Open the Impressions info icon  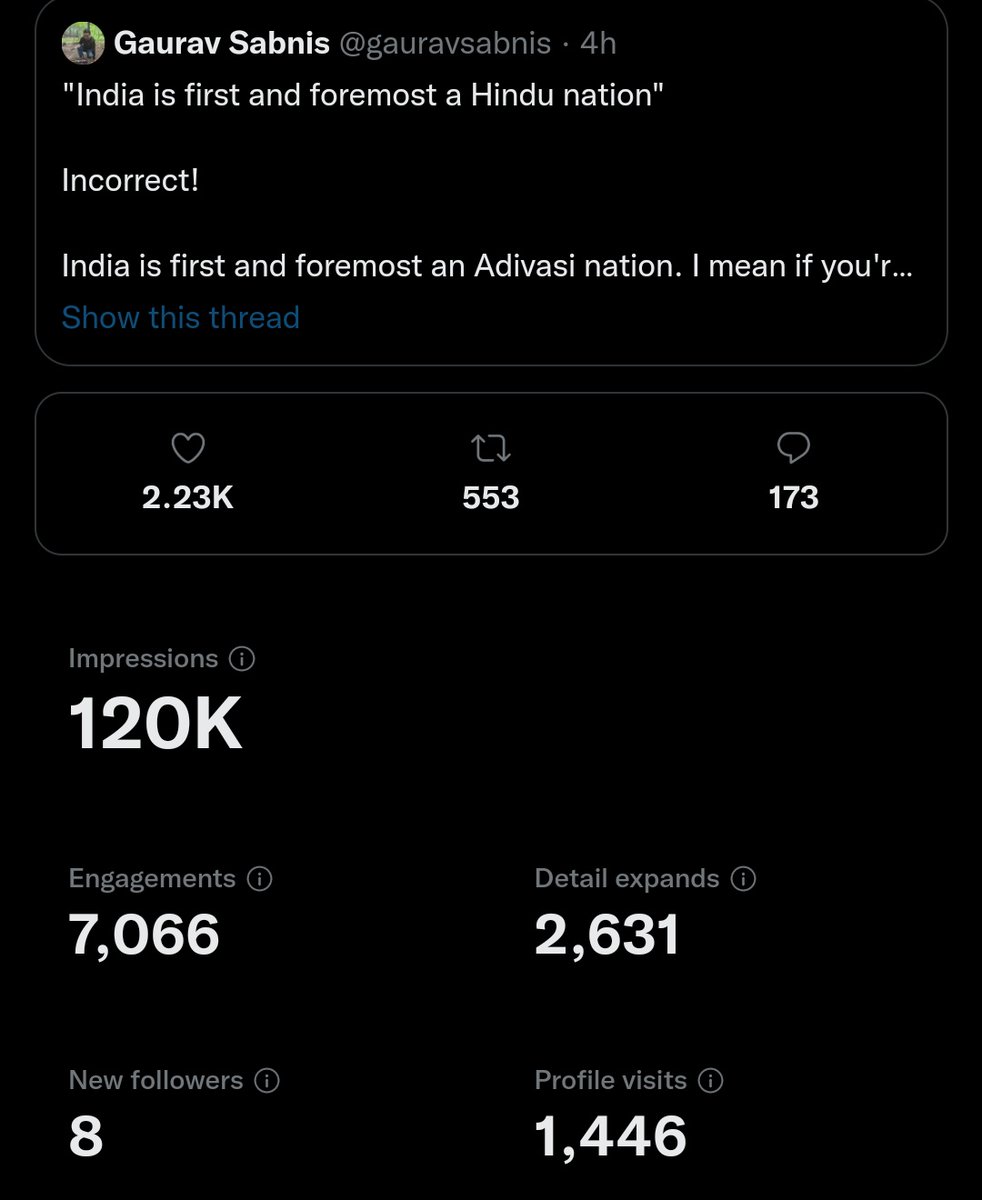242,659
